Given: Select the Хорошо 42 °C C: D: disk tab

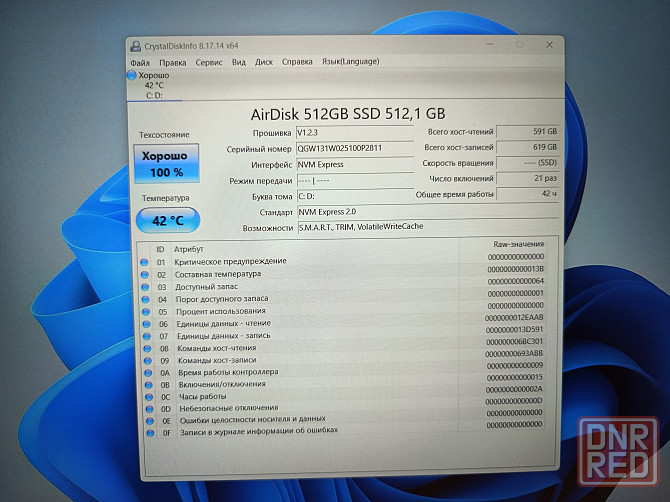Looking at the screenshot, I should point(154,85).
